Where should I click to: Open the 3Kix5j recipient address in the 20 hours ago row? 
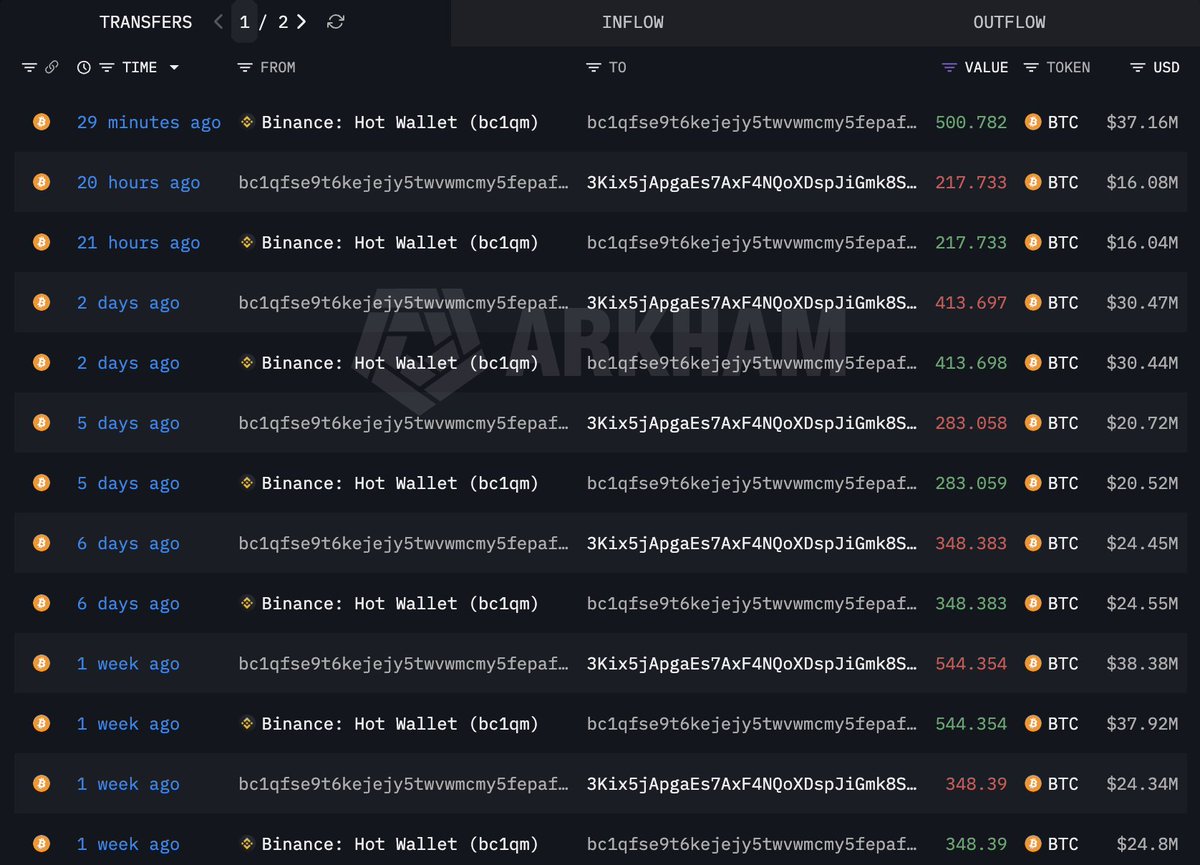pyautogui.click(x=751, y=182)
